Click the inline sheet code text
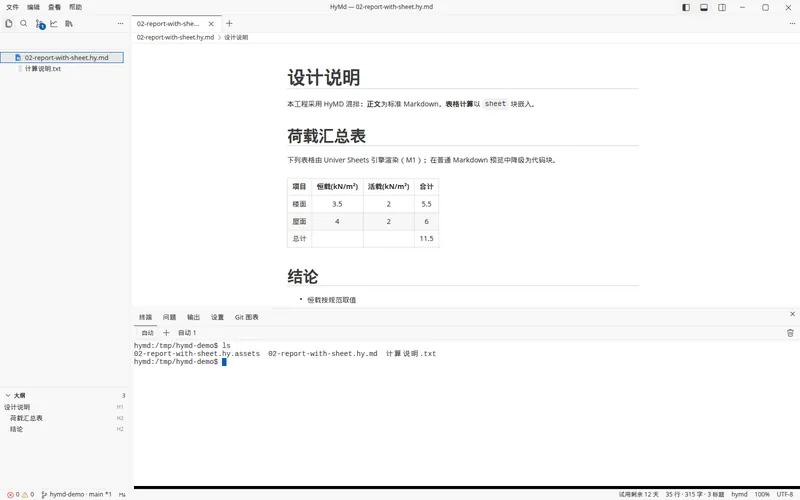 495,104
